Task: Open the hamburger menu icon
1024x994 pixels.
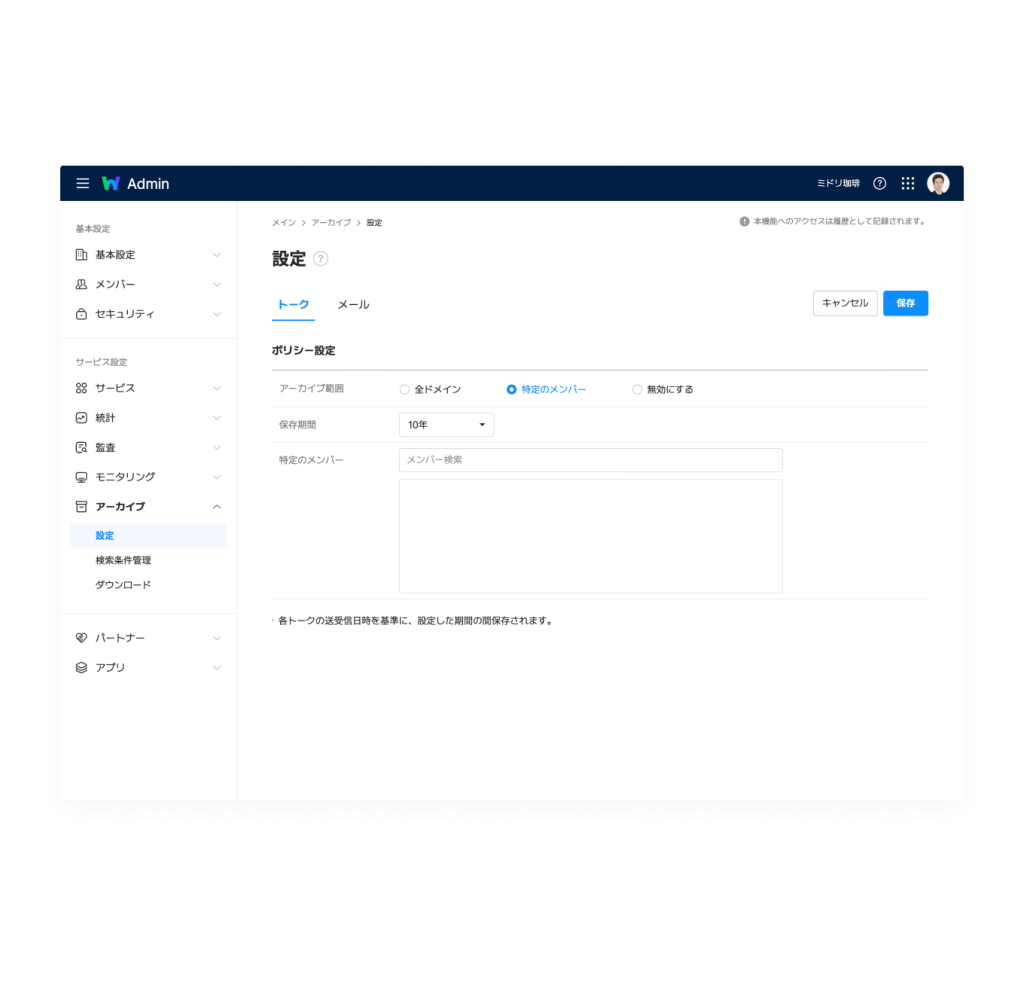Action: (83, 184)
